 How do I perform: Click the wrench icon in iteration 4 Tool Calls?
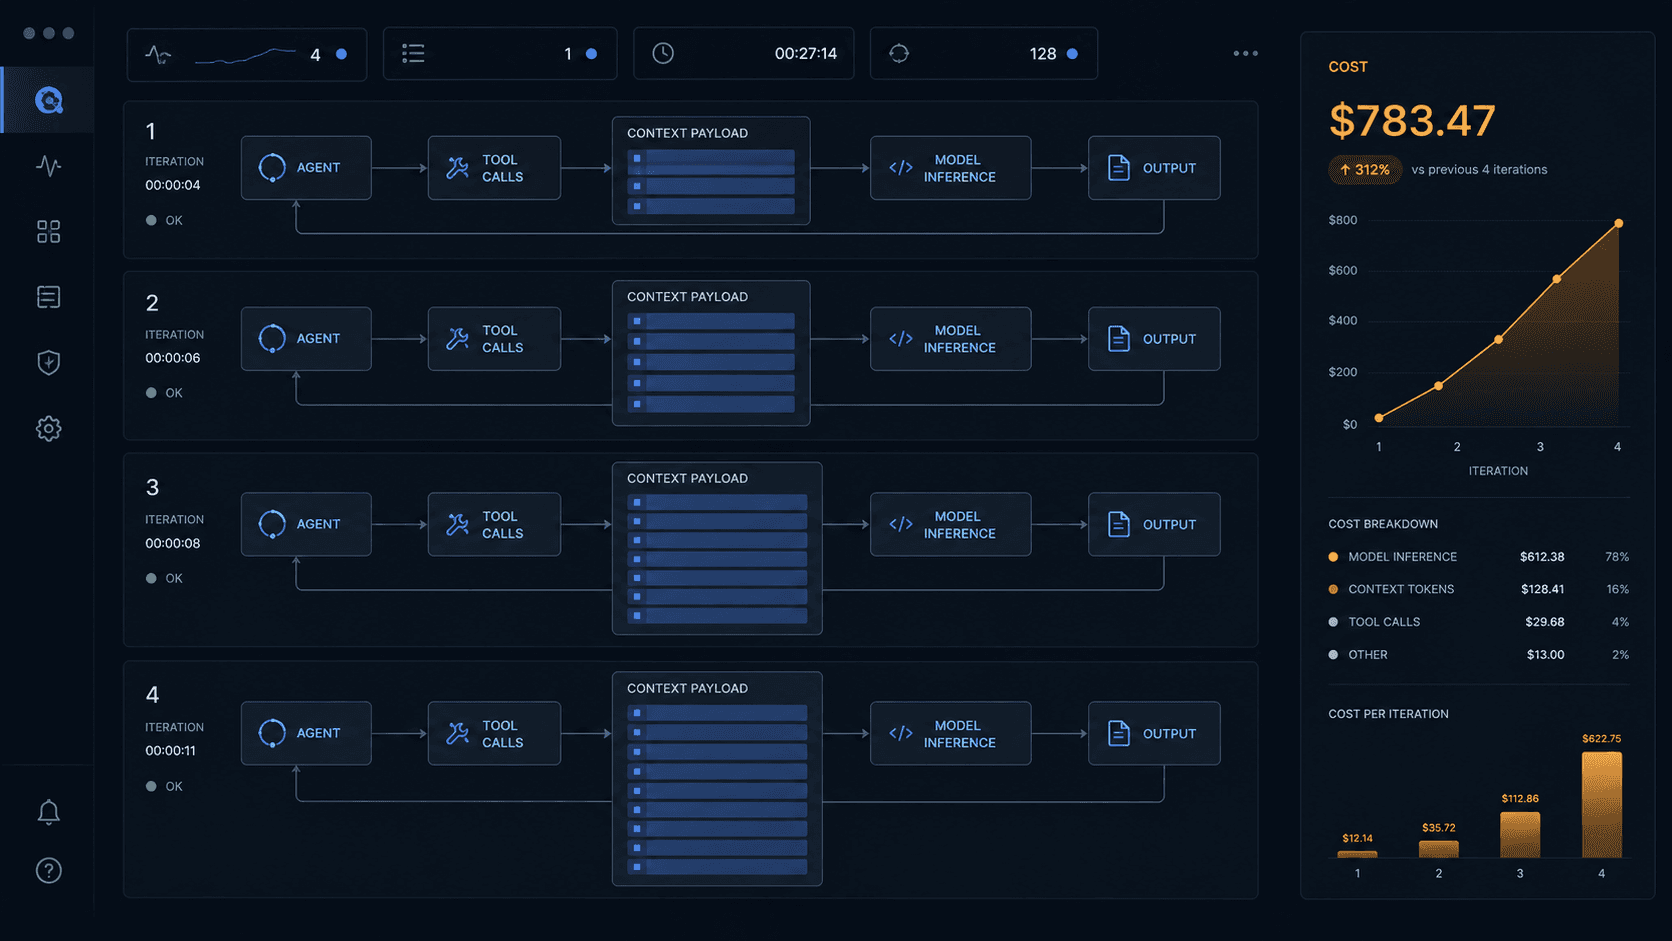(x=458, y=733)
